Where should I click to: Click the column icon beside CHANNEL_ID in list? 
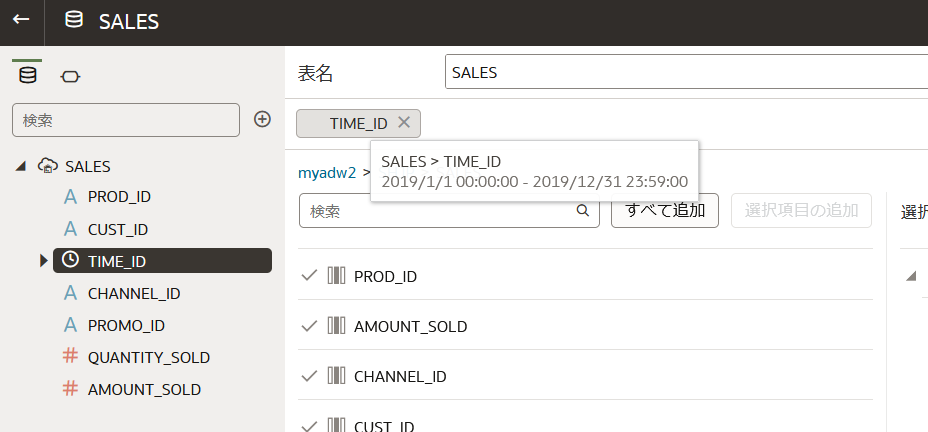tap(336, 376)
